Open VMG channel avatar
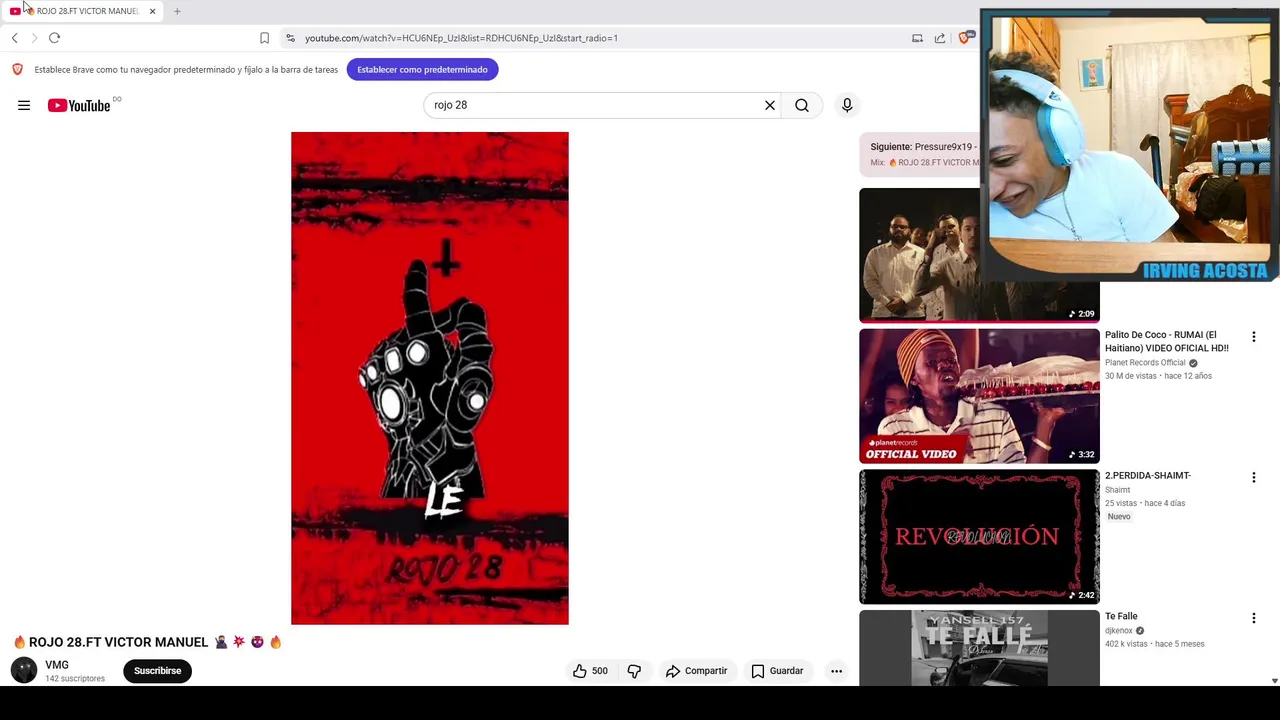Screen dimensions: 1280x720 (24, 670)
